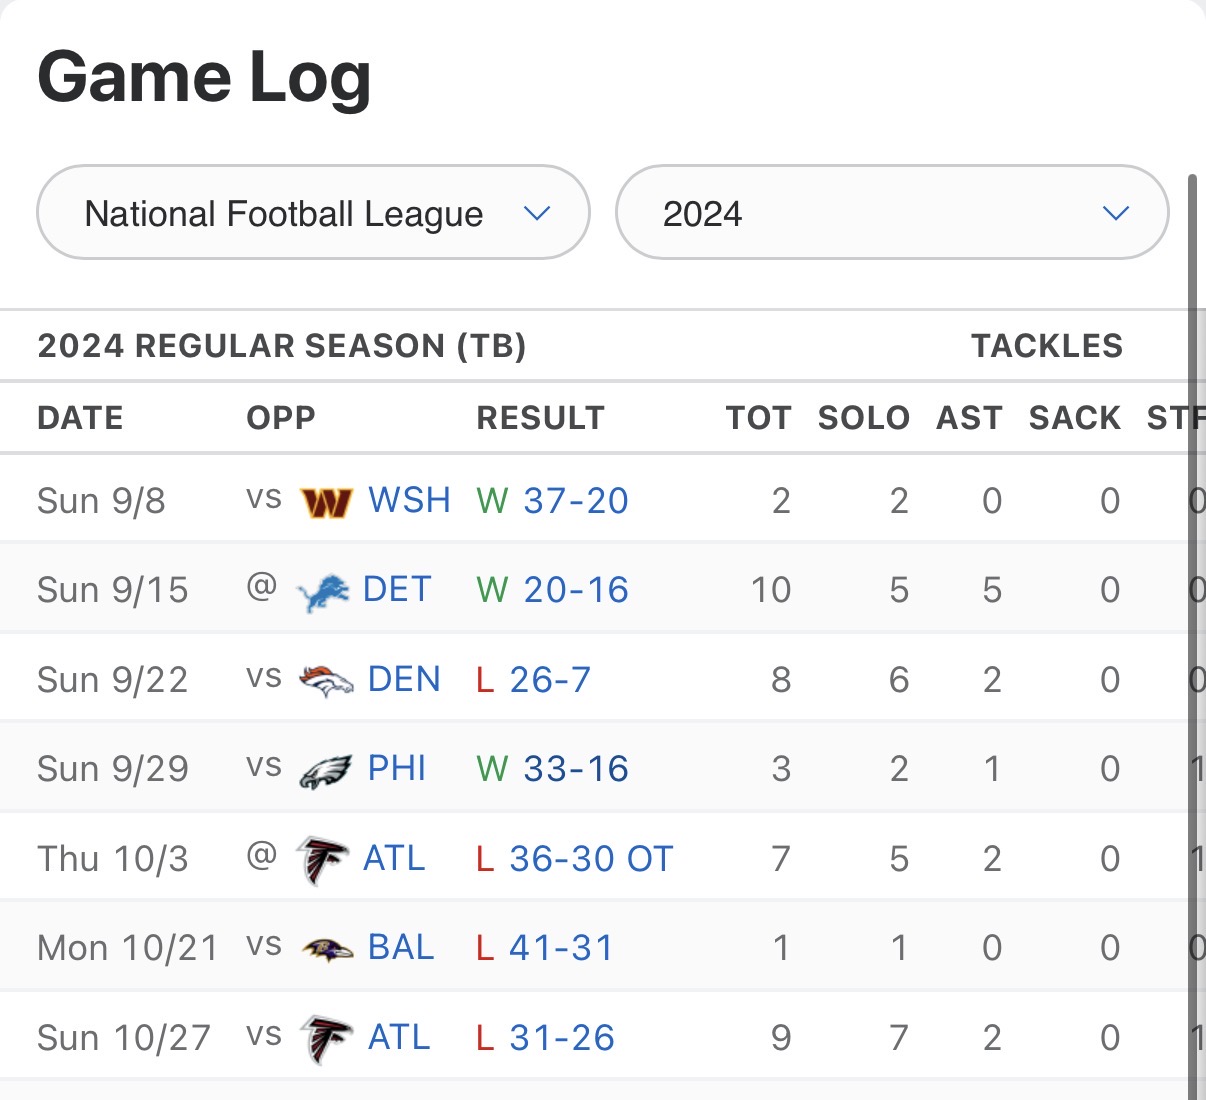
Task: Click the Detroit Lions team logo
Action: (x=323, y=592)
